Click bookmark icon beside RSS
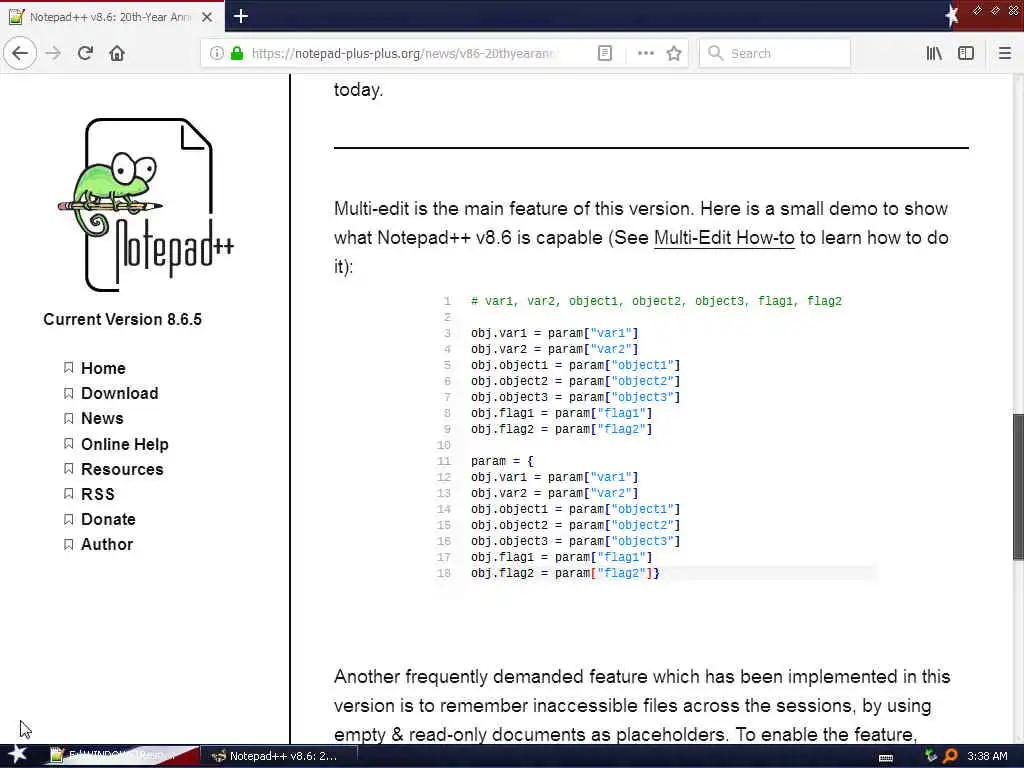Image resolution: width=1024 pixels, height=768 pixels. point(69,494)
